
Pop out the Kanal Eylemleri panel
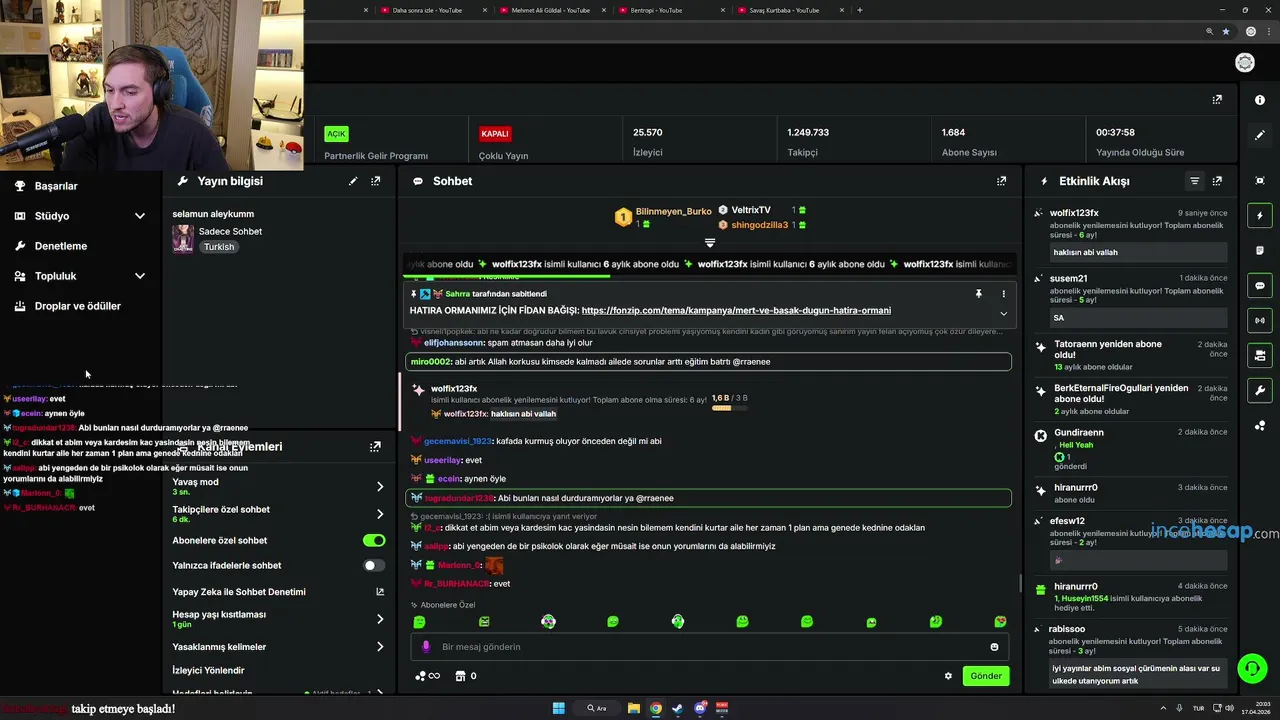[x=375, y=447]
